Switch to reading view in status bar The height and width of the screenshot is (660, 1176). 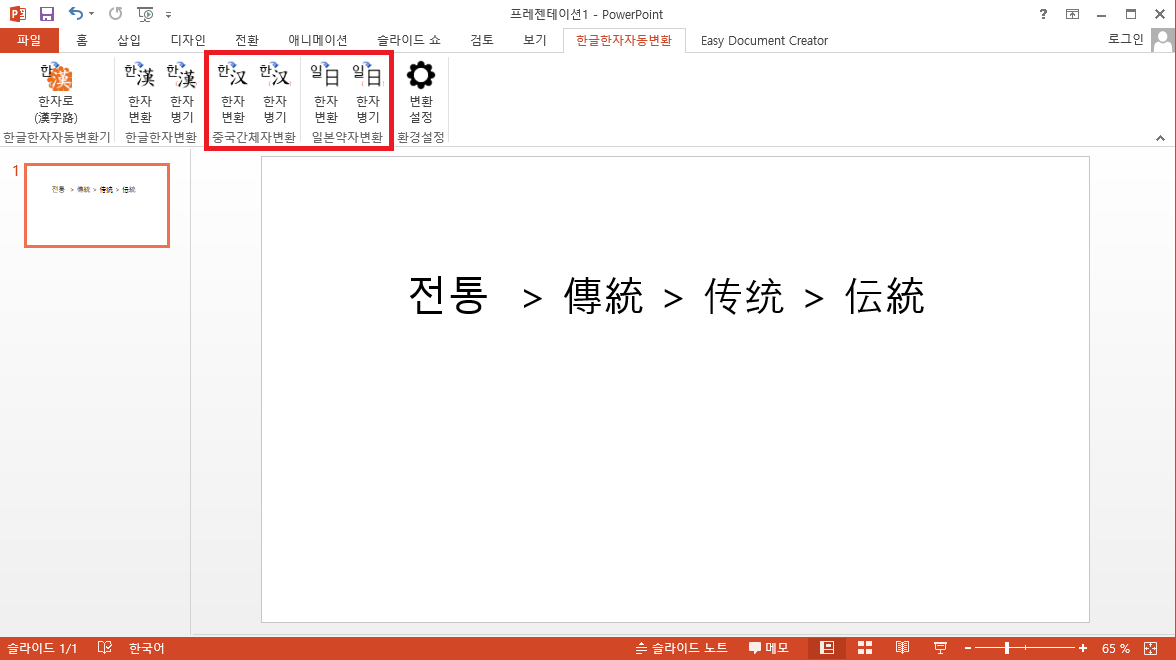[902, 648]
